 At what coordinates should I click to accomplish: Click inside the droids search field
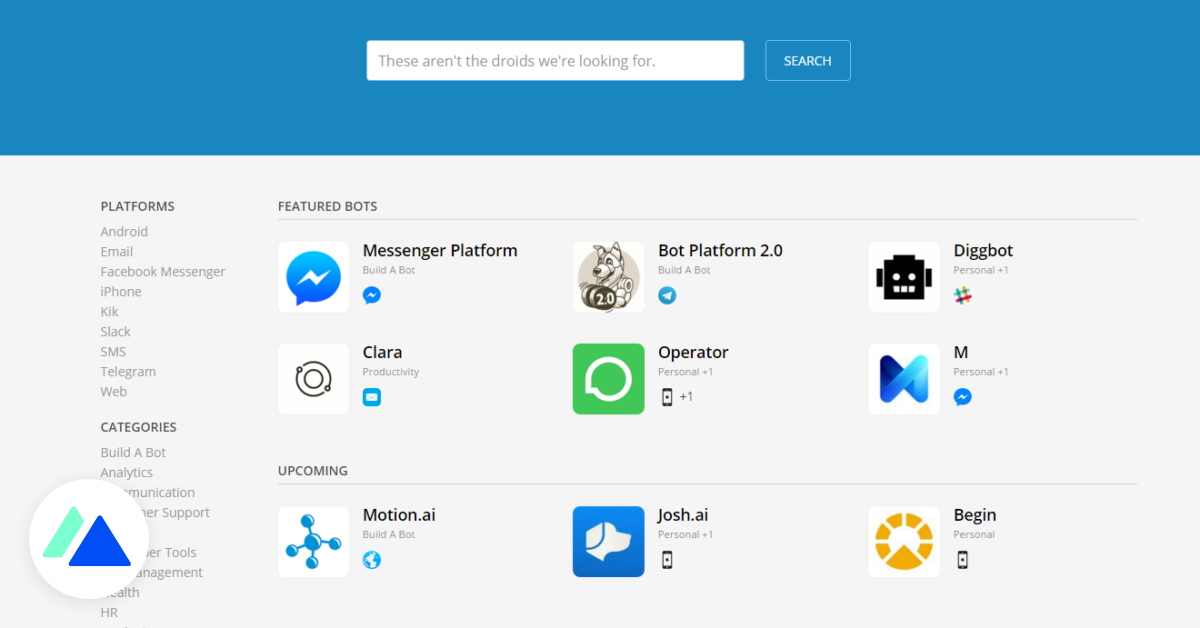point(555,60)
